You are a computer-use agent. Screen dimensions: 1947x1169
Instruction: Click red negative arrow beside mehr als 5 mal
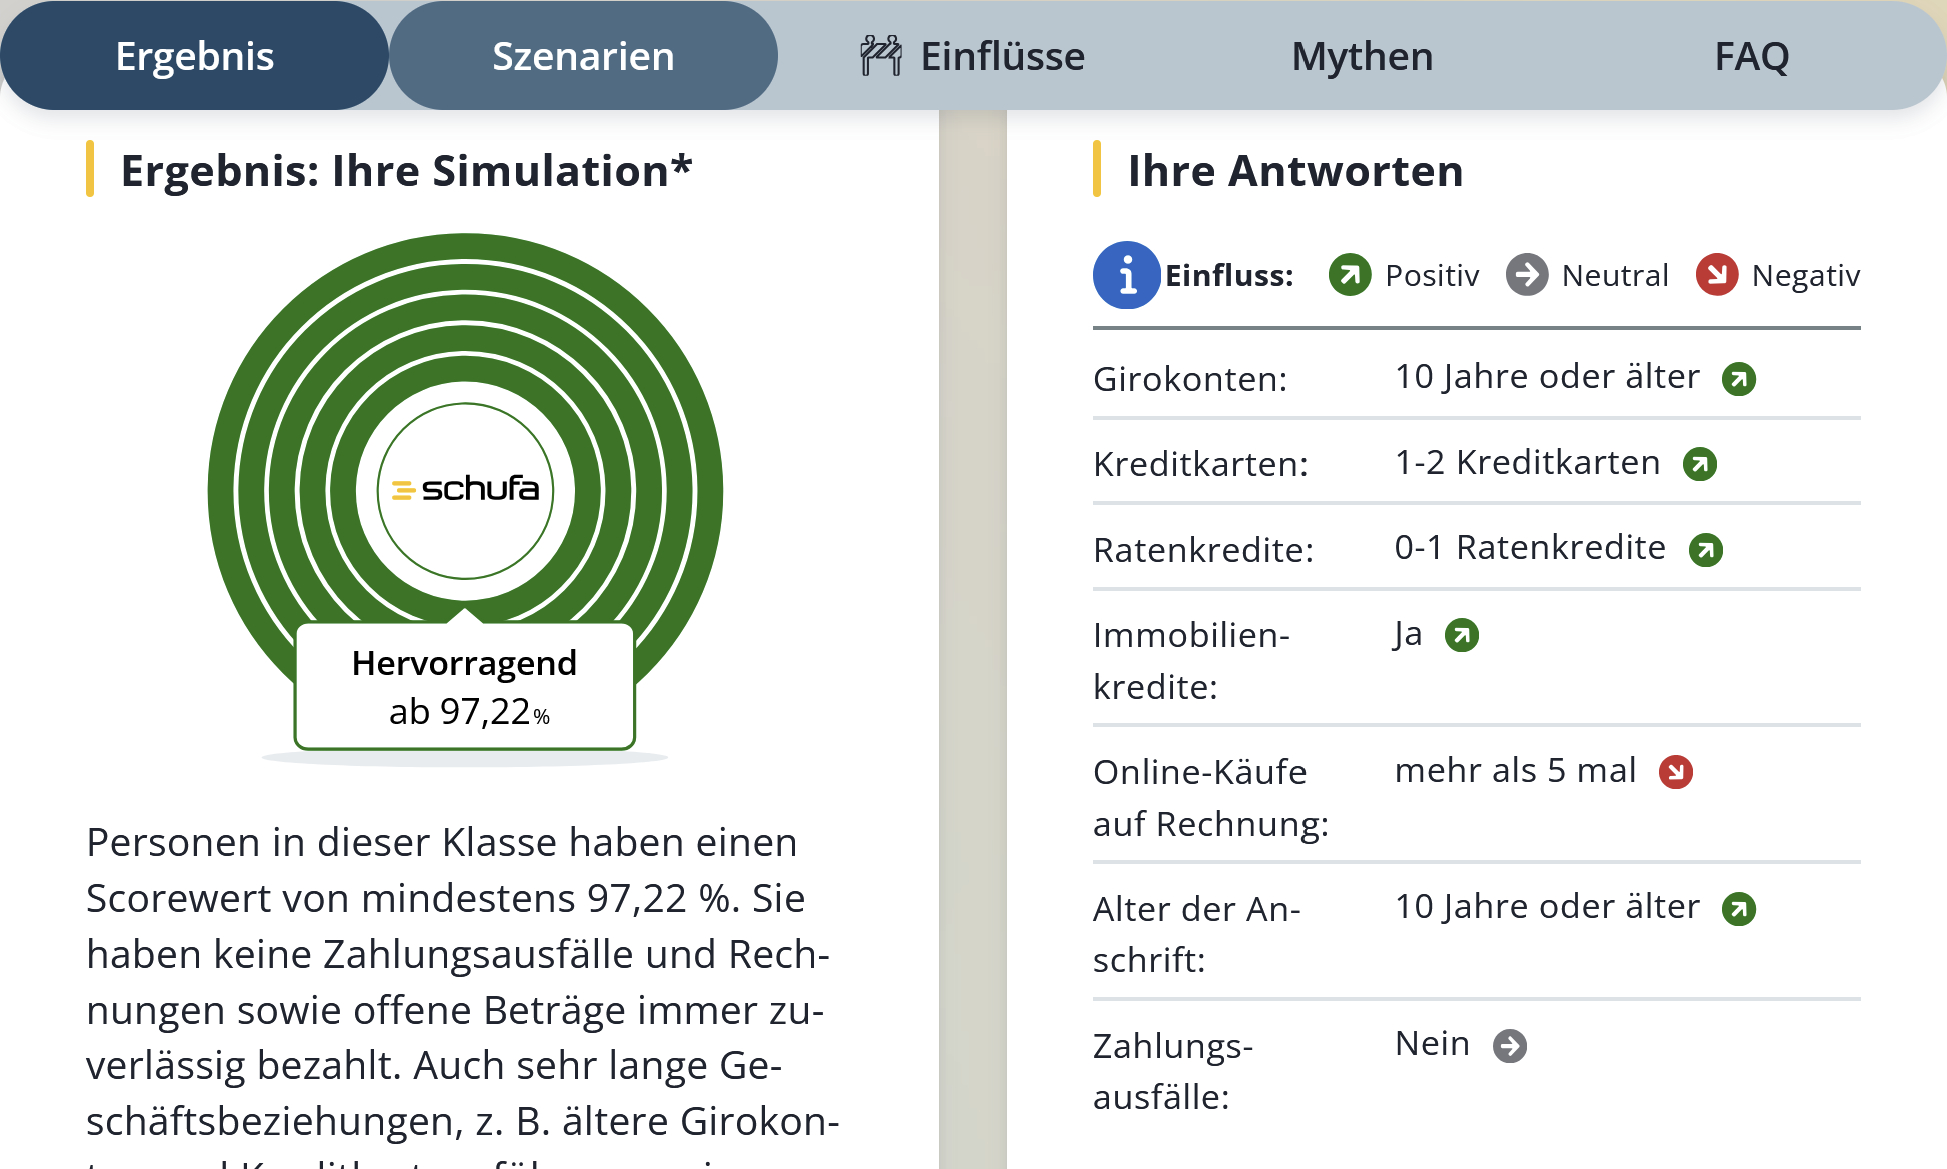(x=1675, y=772)
